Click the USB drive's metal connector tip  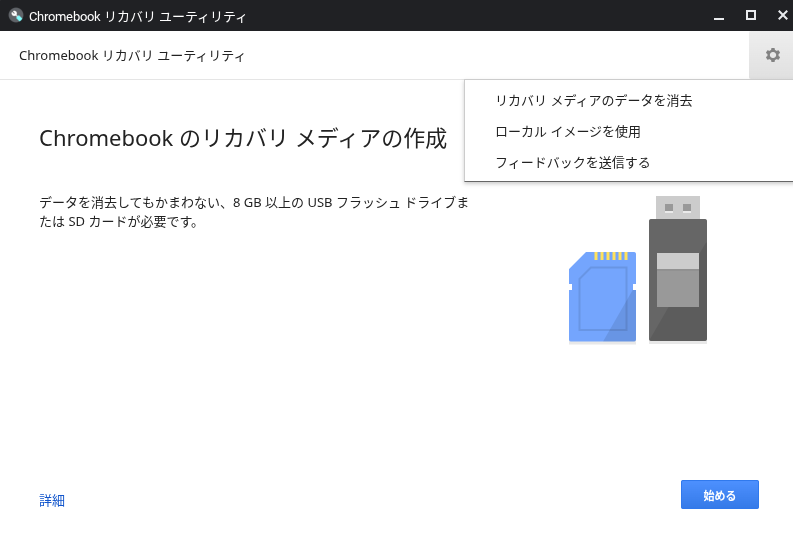click(x=678, y=207)
